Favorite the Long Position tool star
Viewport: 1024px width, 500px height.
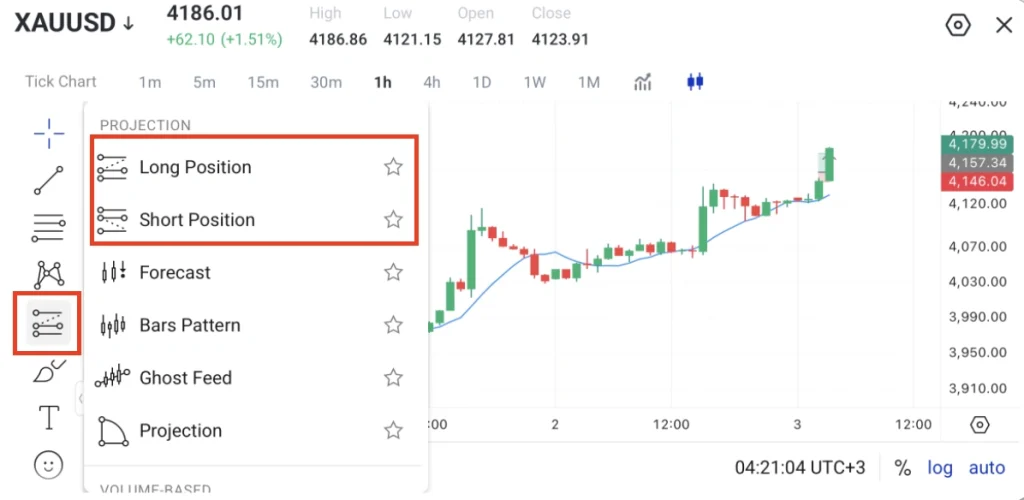(x=393, y=167)
